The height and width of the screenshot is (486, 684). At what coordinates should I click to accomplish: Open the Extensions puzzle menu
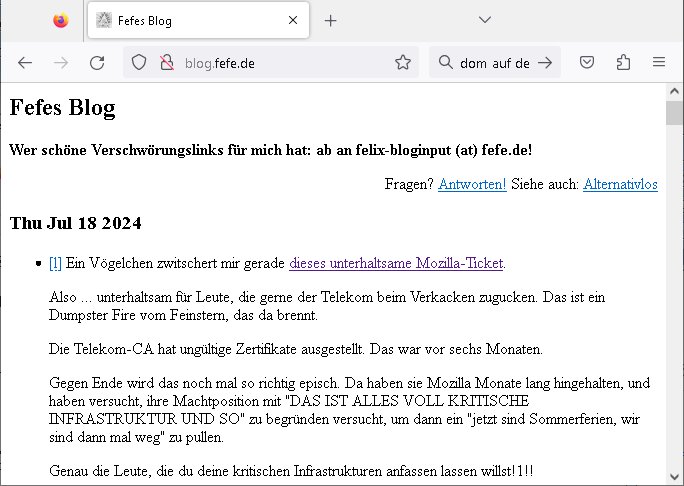point(623,62)
